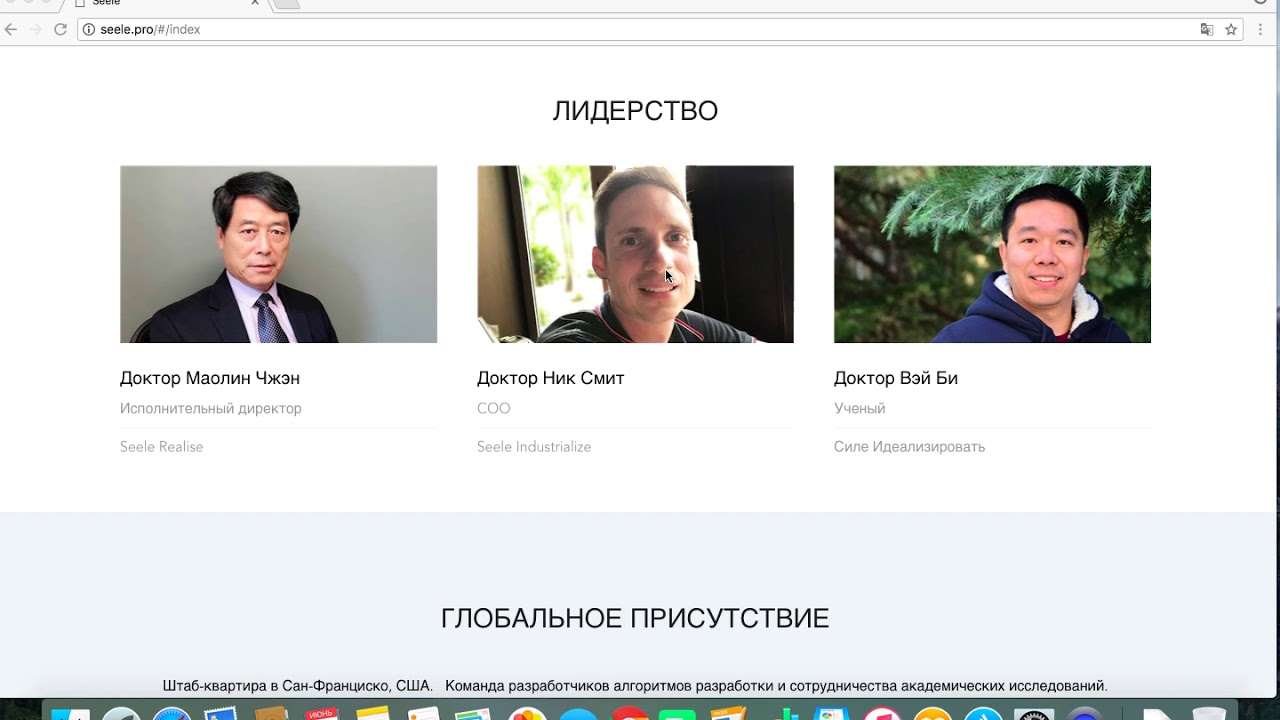Click the photo of Доктор Ник Смит
The image size is (1280, 720).
tap(635, 254)
